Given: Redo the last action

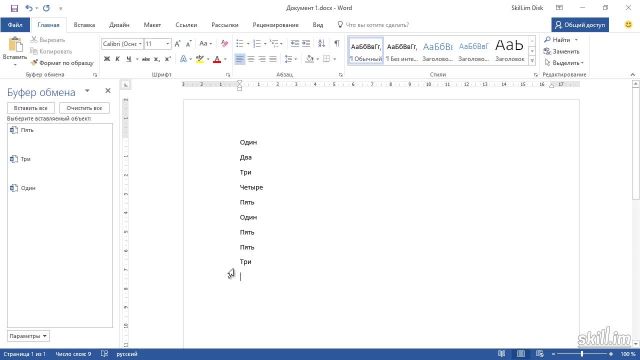Looking at the screenshot, I should click(x=46, y=8).
